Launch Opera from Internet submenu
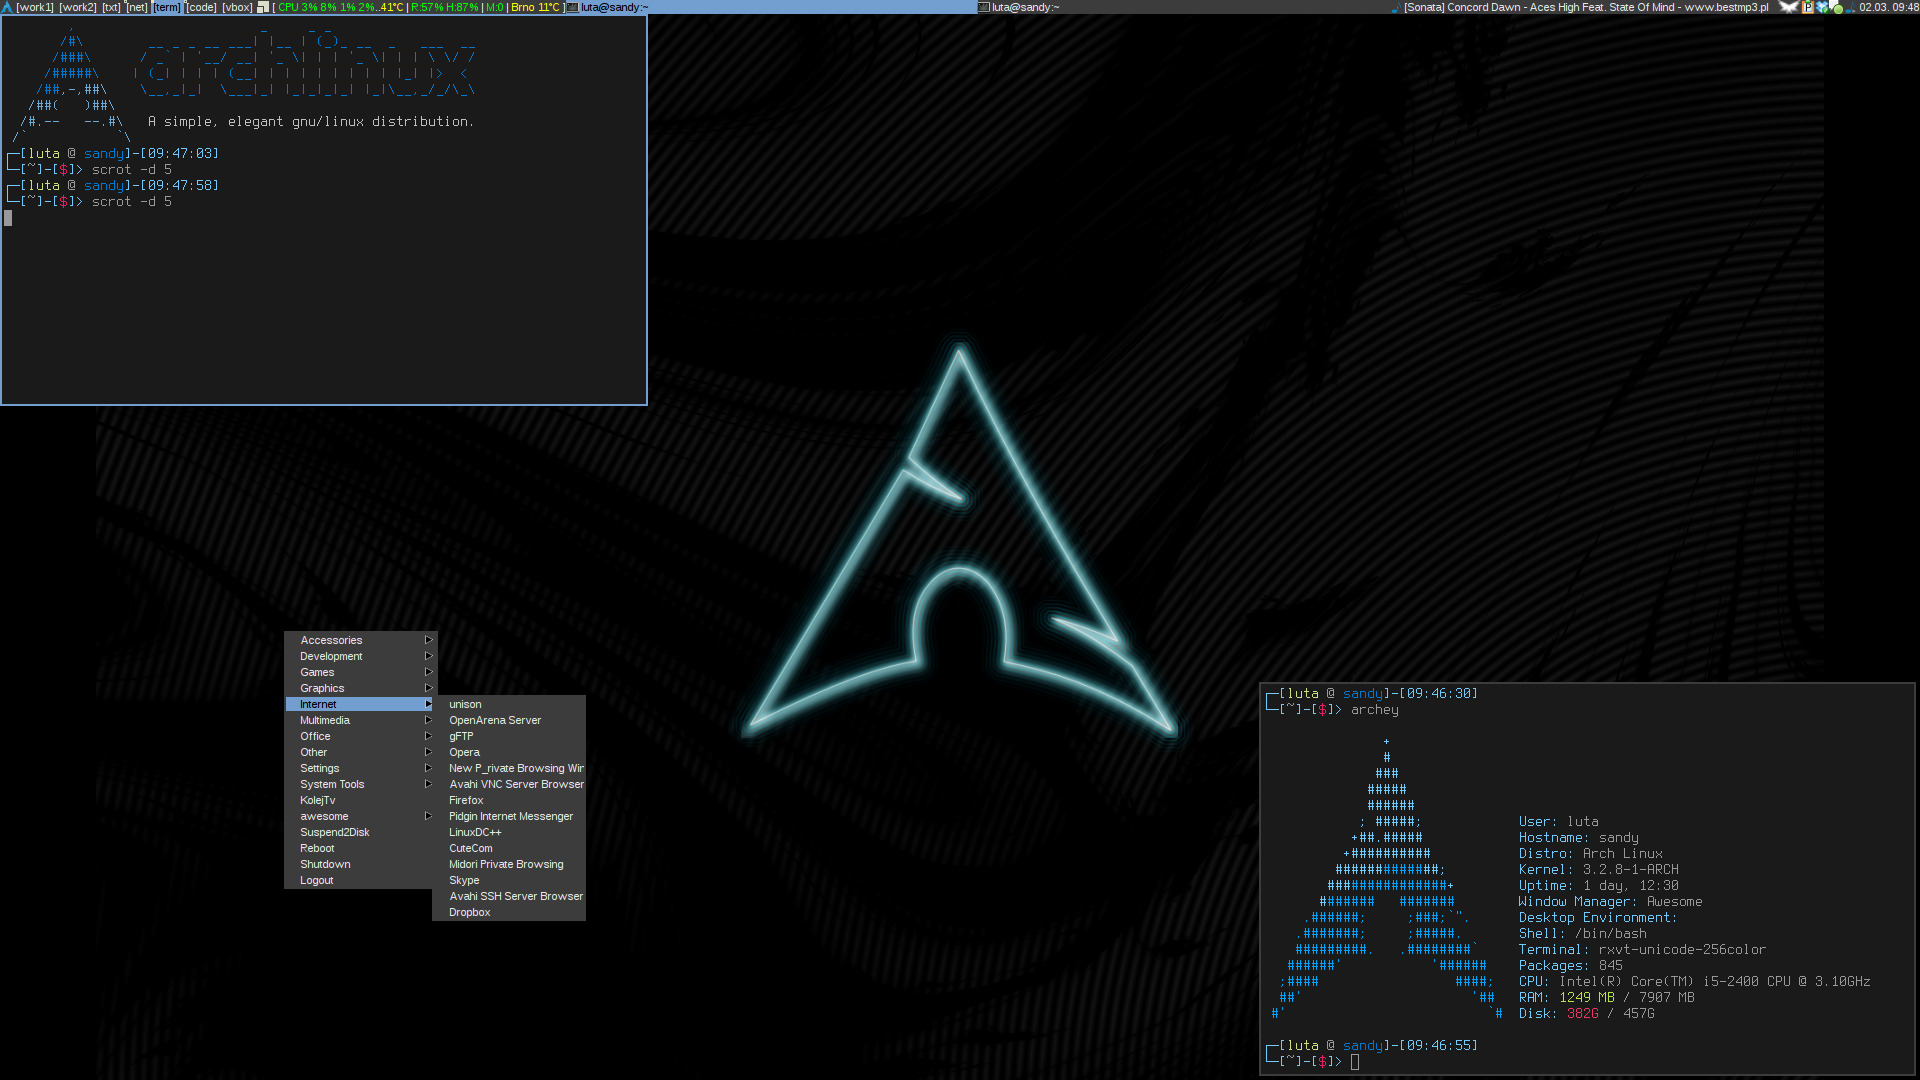Image resolution: width=1920 pixels, height=1080 pixels. 509,752
